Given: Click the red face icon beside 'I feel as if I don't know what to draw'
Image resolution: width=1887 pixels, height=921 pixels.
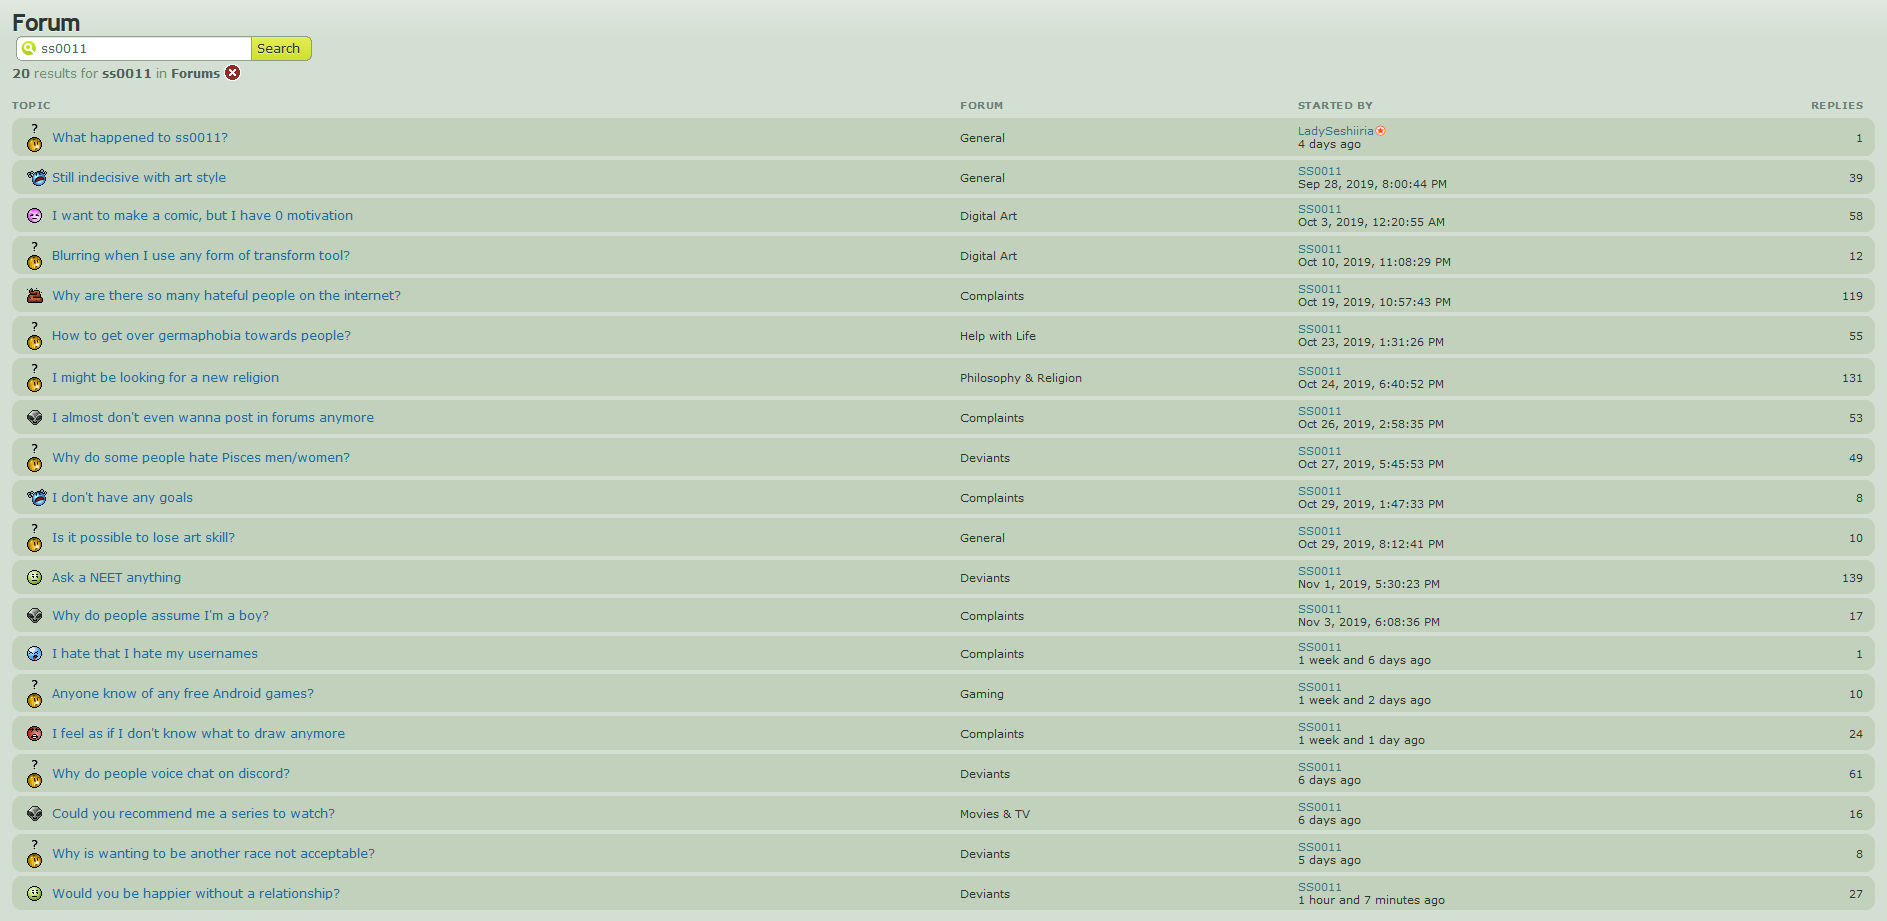Looking at the screenshot, I should (x=34, y=734).
